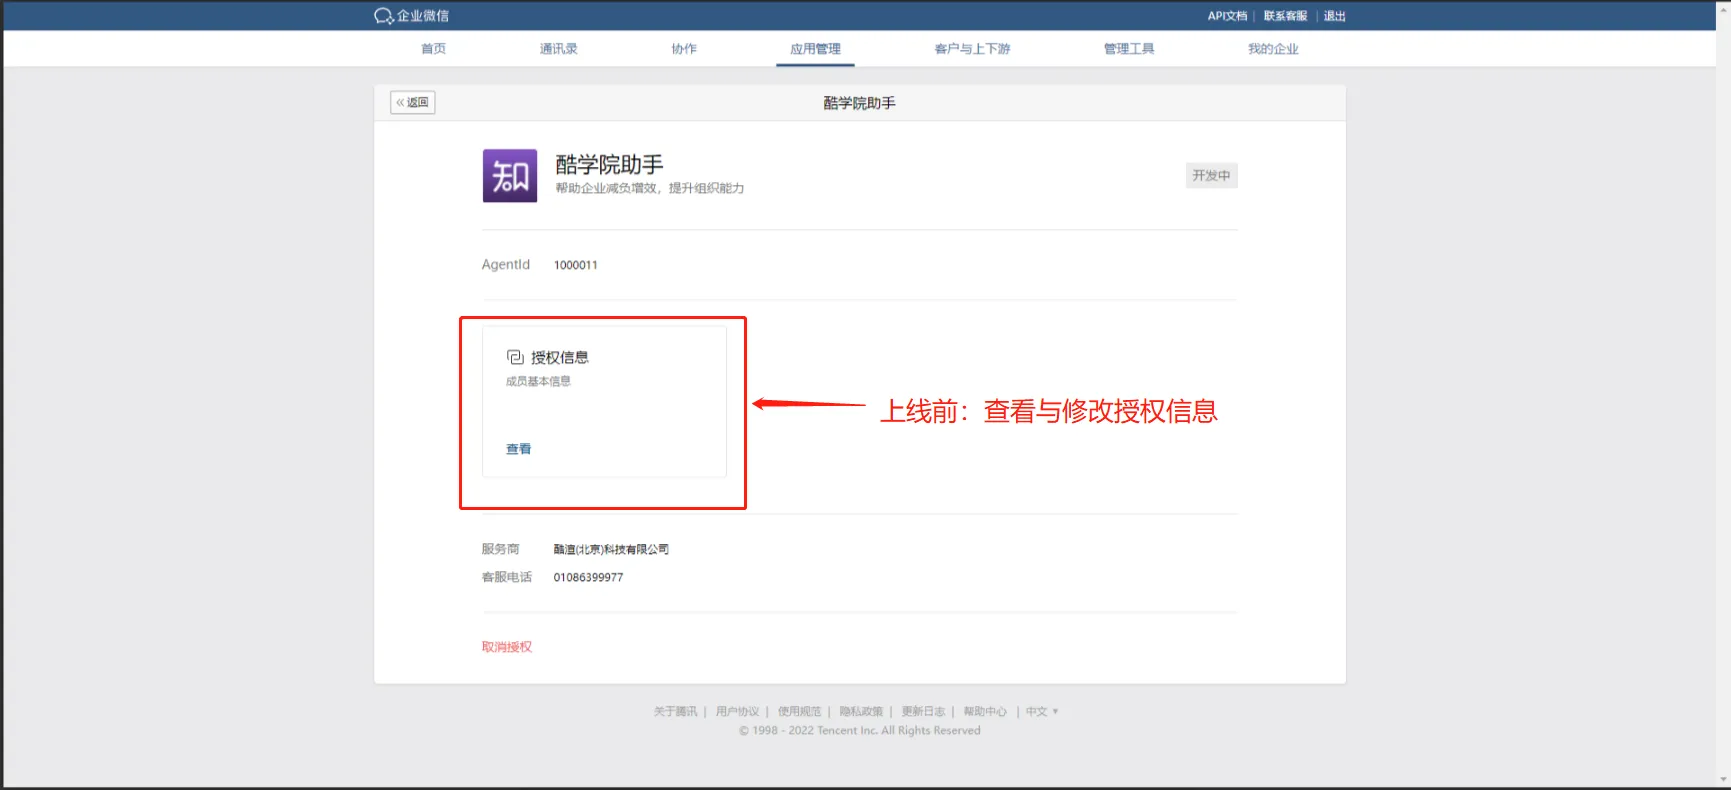Click 查看 in the 授权信息 card

click(518, 449)
